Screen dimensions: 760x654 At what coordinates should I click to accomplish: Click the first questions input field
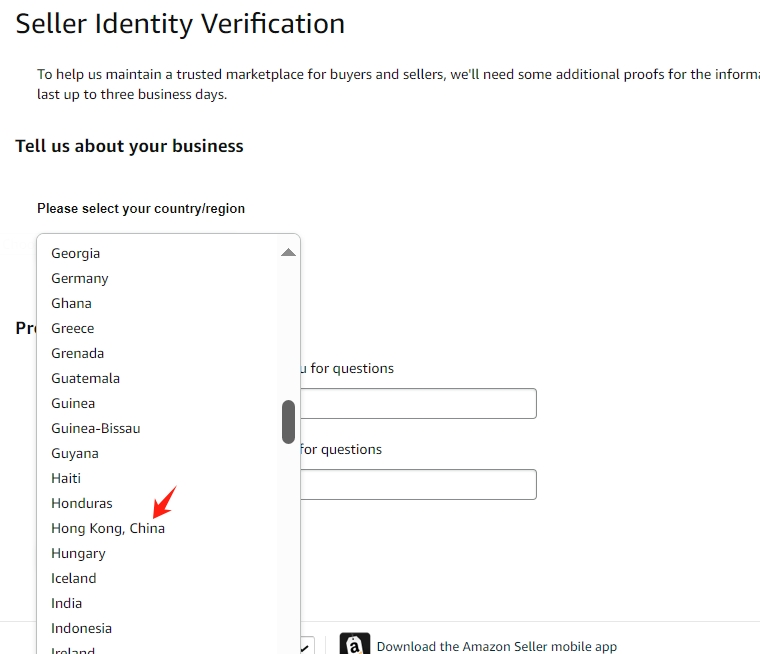(x=418, y=403)
